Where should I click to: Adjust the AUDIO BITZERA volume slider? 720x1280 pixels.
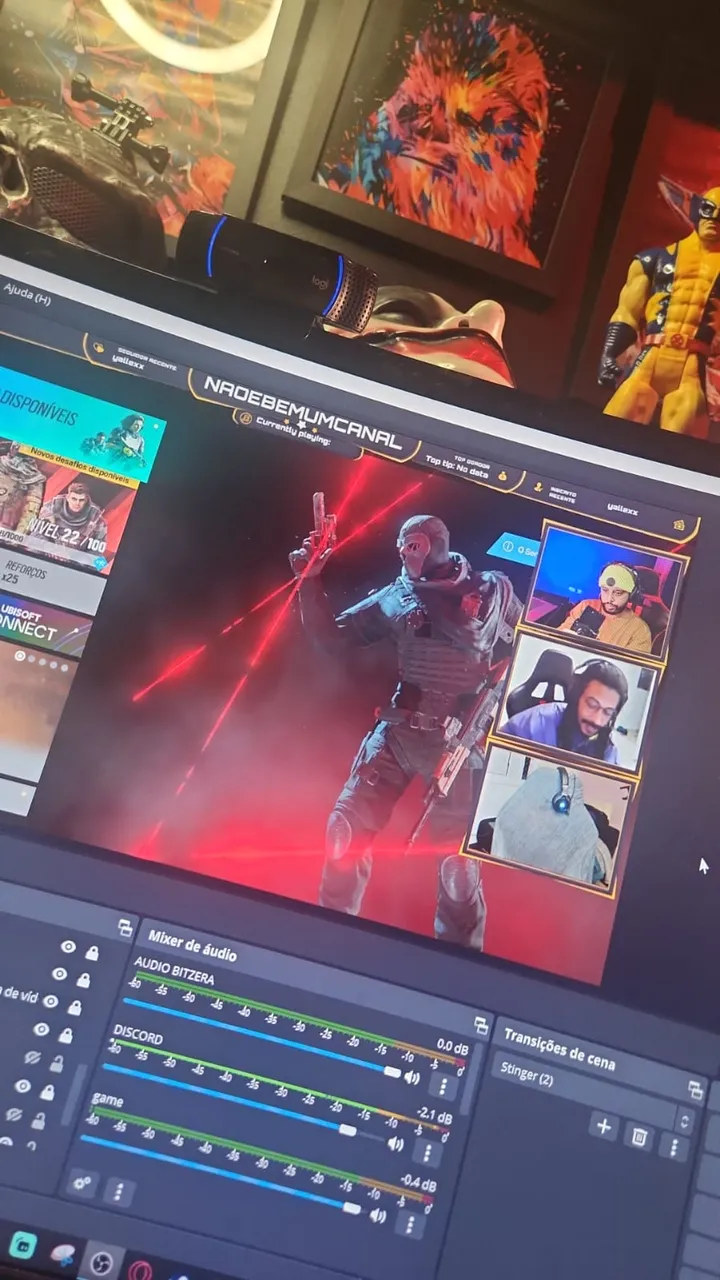coord(392,1071)
